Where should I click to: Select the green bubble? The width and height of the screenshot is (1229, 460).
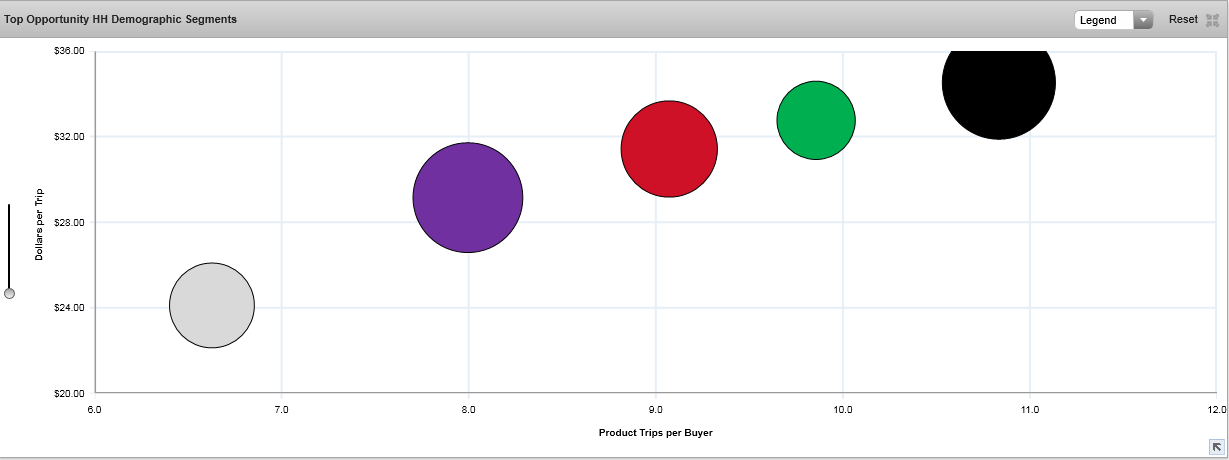point(816,120)
